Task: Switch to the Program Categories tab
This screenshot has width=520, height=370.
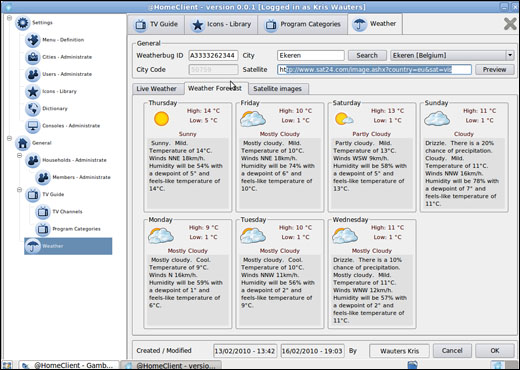Action: click(303, 24)
